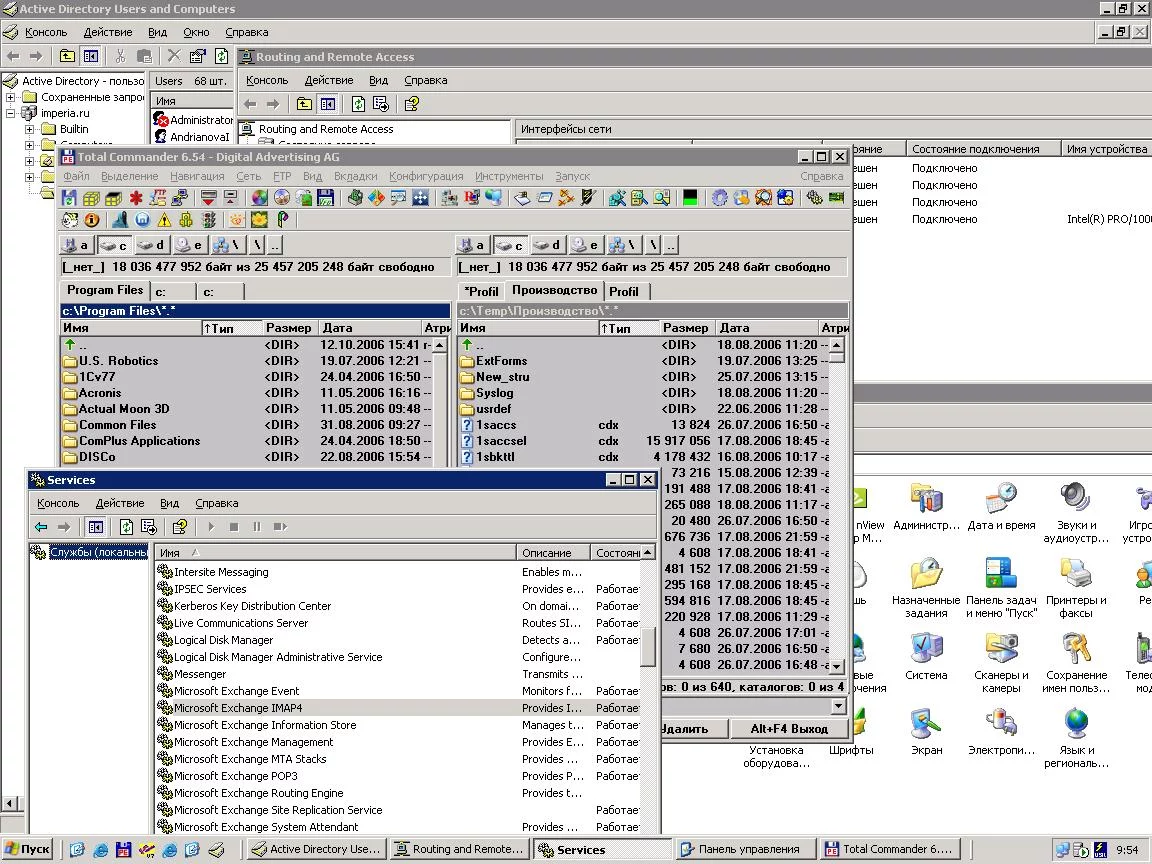Viewport: 1152px width, 864px height.
Task: Click the up-one-level icon in Routing toolbar
Action: 304,104
